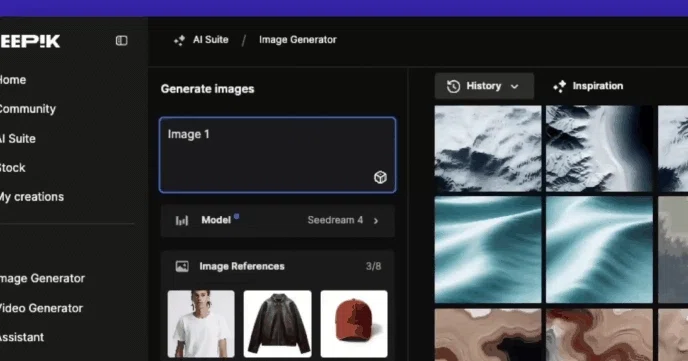The height and width of the screenshot is (361, 688).
Task: Click the Generate images heading
Action: click(x=208, y=89)
